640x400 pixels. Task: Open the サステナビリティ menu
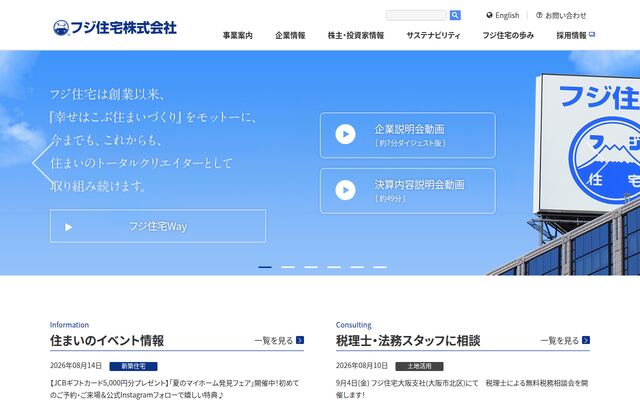click(433, 36)
